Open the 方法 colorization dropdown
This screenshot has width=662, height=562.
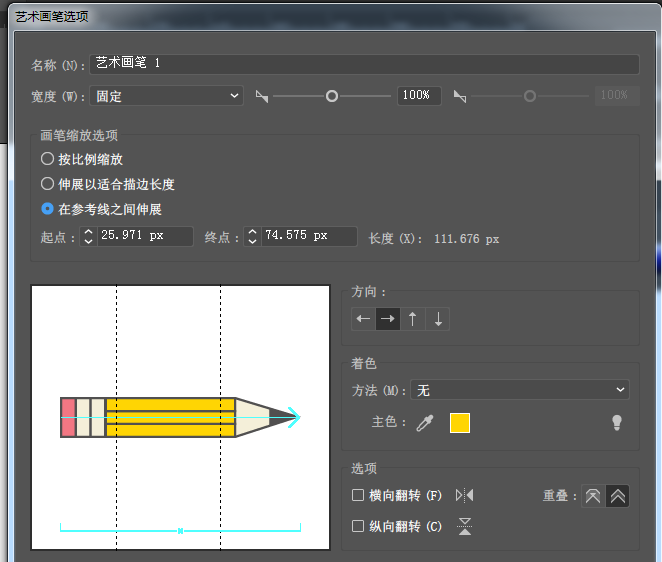click(520, 390)
